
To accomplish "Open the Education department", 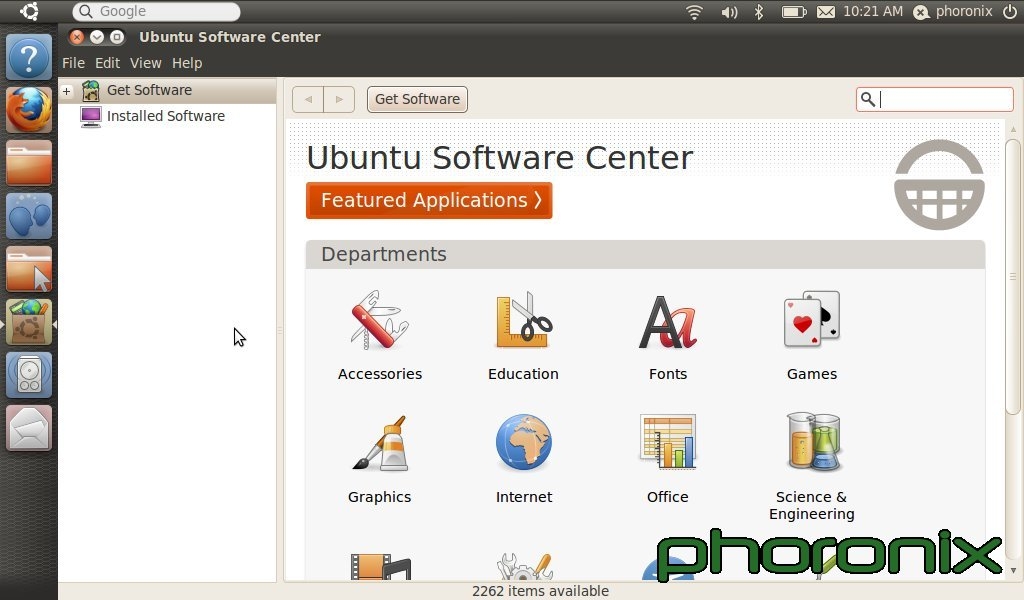I will pyautogui.click(x=523, y=336).
